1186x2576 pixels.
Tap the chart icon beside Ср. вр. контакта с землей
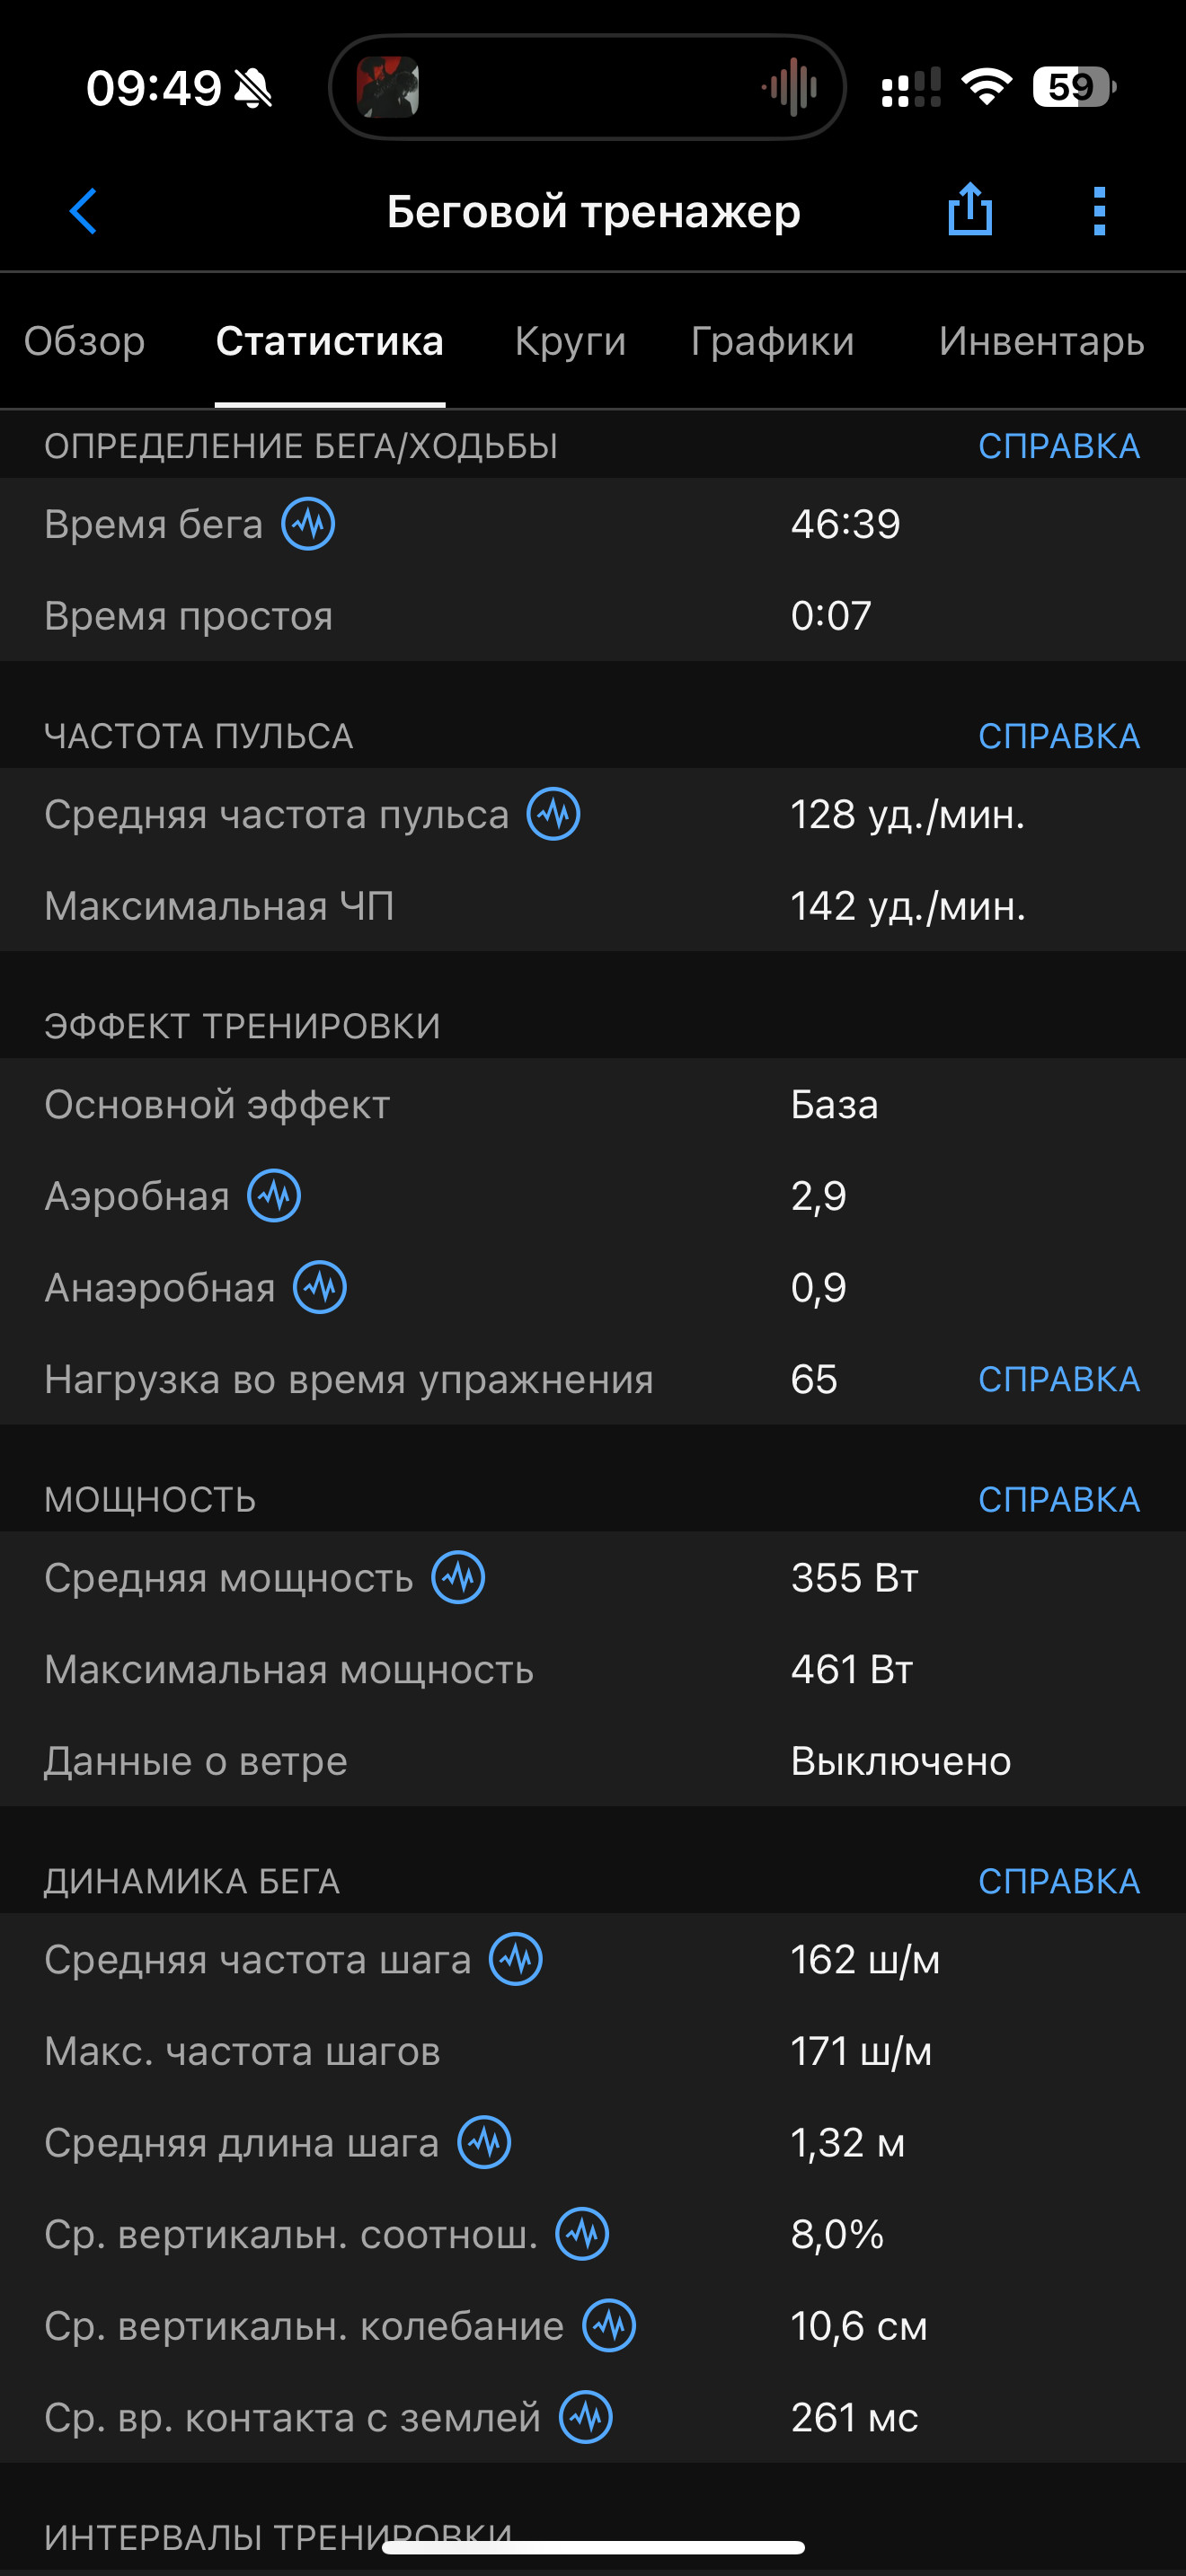pos(586,2418)
